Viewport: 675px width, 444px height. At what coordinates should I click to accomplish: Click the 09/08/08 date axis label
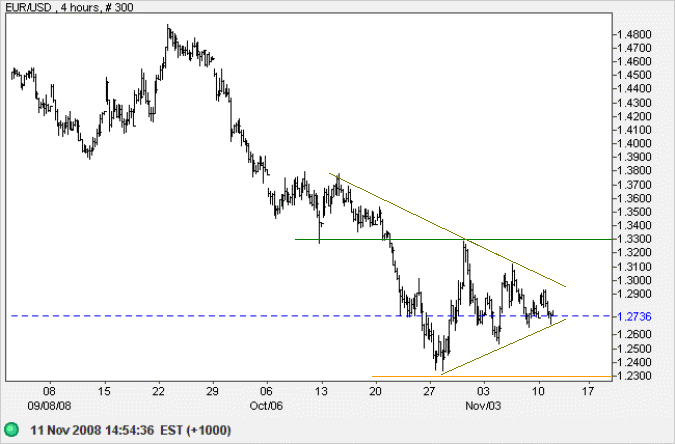[x=49, y=406]
